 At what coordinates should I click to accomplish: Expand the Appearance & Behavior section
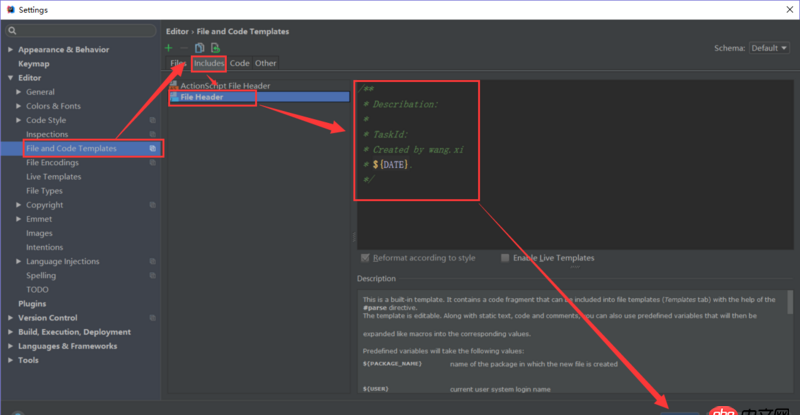click(x=10, y=49)
